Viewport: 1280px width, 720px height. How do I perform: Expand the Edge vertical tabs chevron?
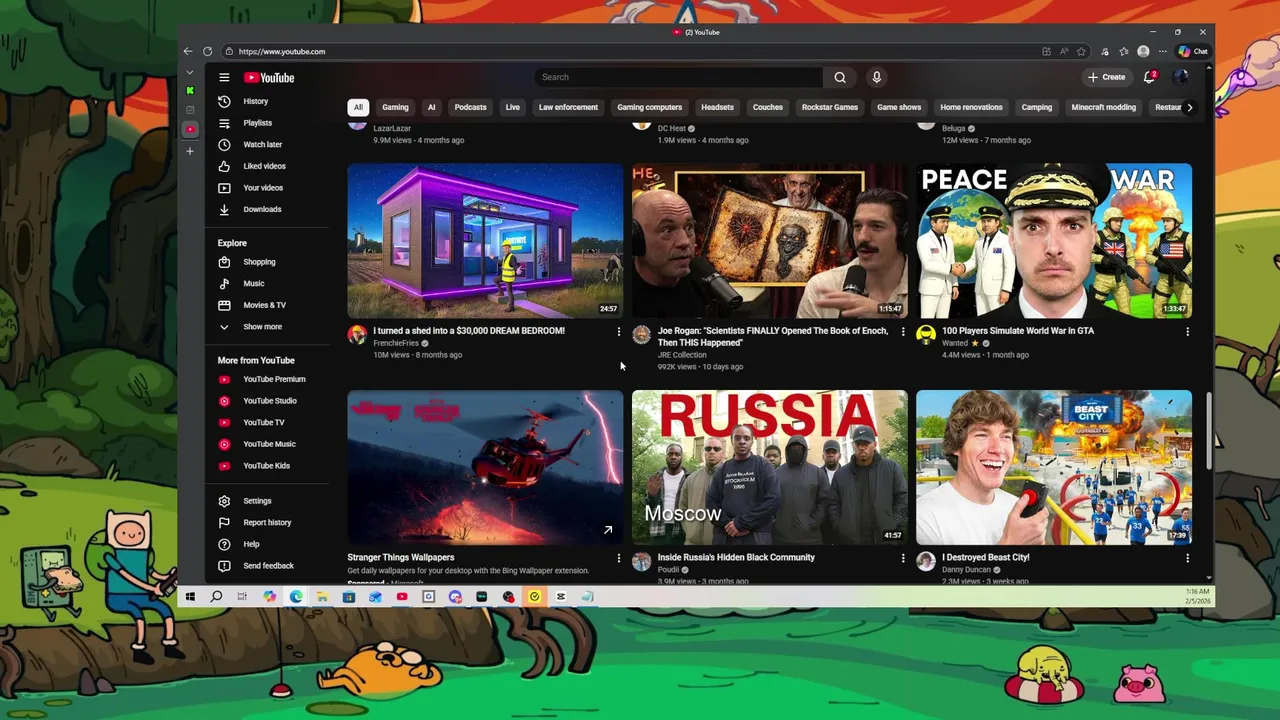189,72
